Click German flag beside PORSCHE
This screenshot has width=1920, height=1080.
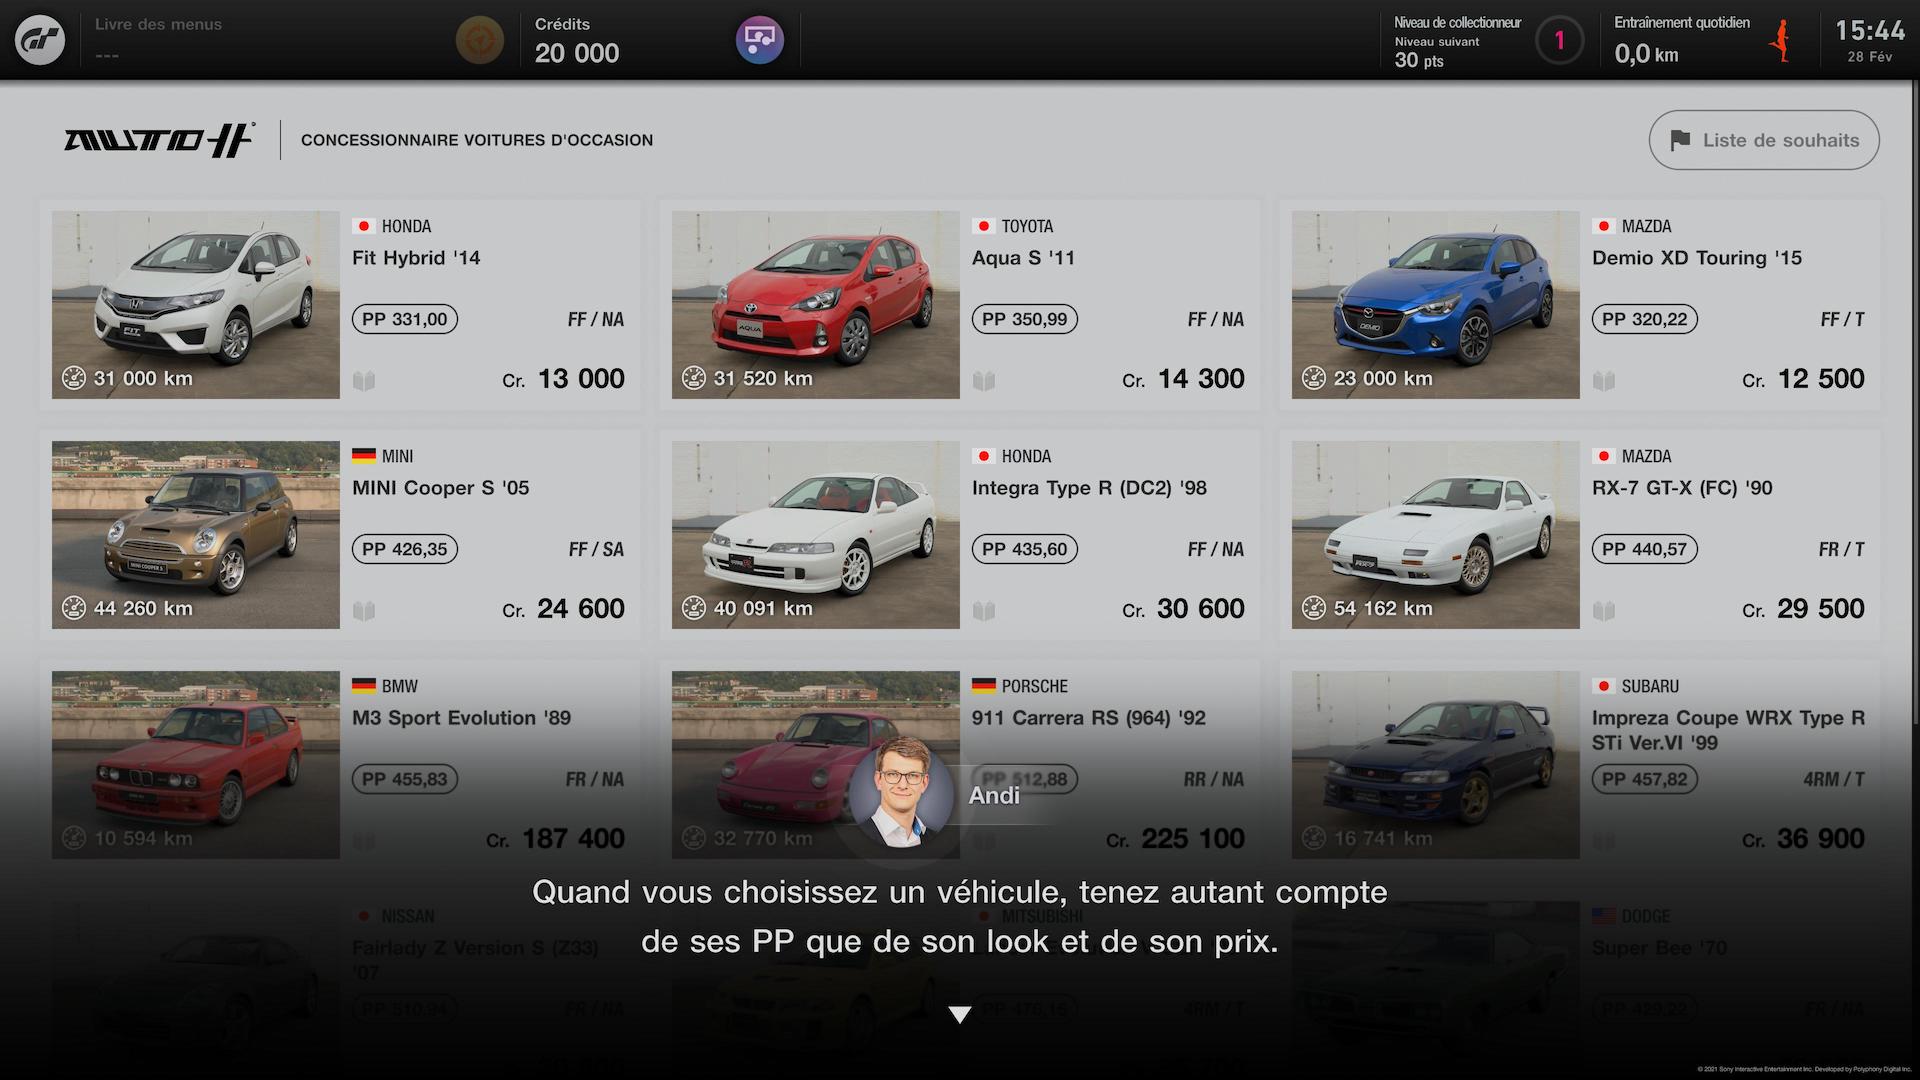(984, 686)
